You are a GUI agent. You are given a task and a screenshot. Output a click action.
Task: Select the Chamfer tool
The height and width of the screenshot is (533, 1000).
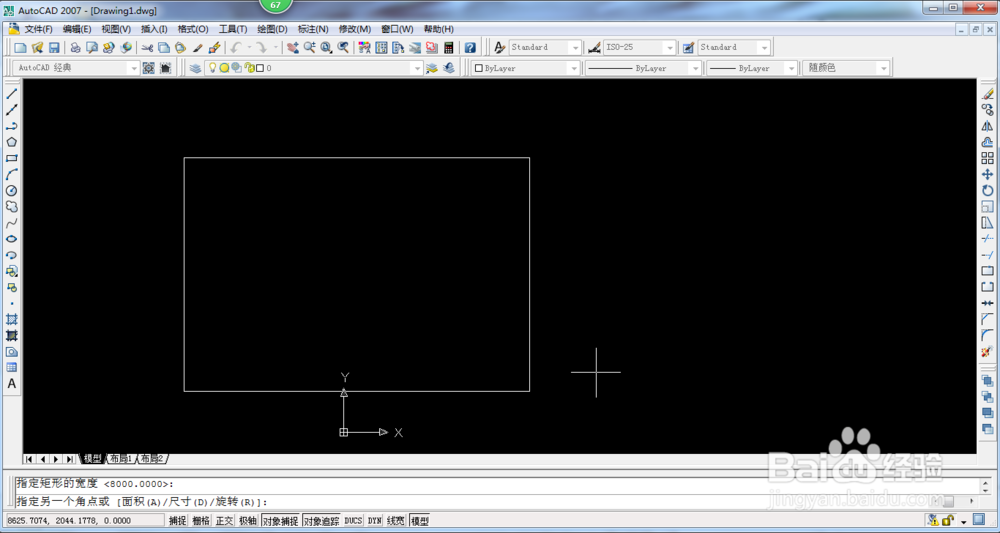pyautogui.click(x=988, y=319)
